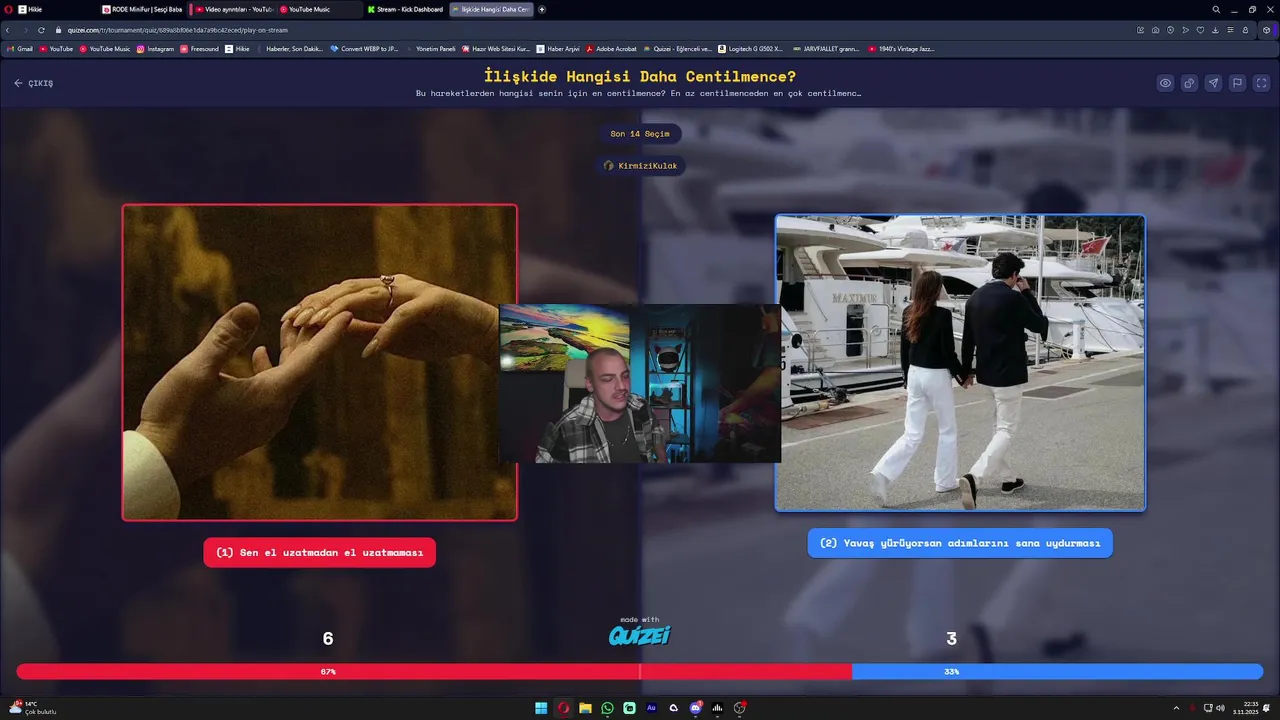Toggle fullscreen mode in the quiz header
Screen dimensions: 1280x720
(x=1261, y=83)
